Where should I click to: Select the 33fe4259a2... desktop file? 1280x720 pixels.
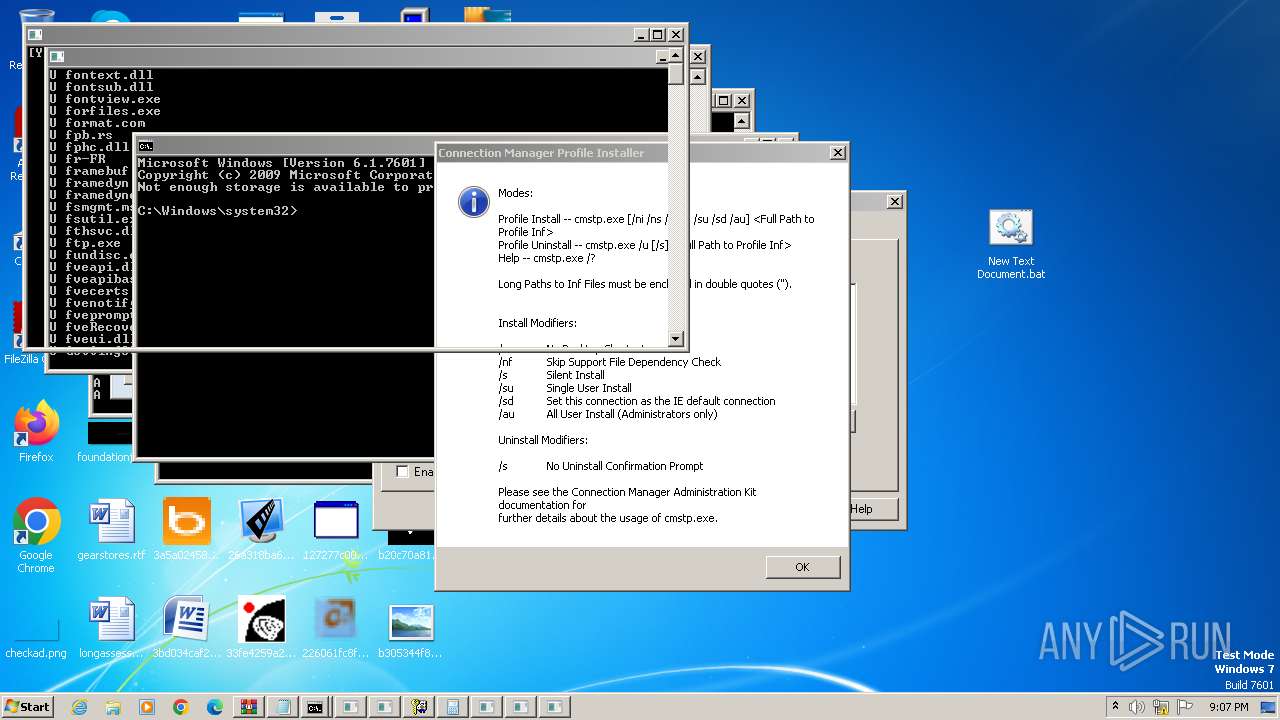coord(261,628)
